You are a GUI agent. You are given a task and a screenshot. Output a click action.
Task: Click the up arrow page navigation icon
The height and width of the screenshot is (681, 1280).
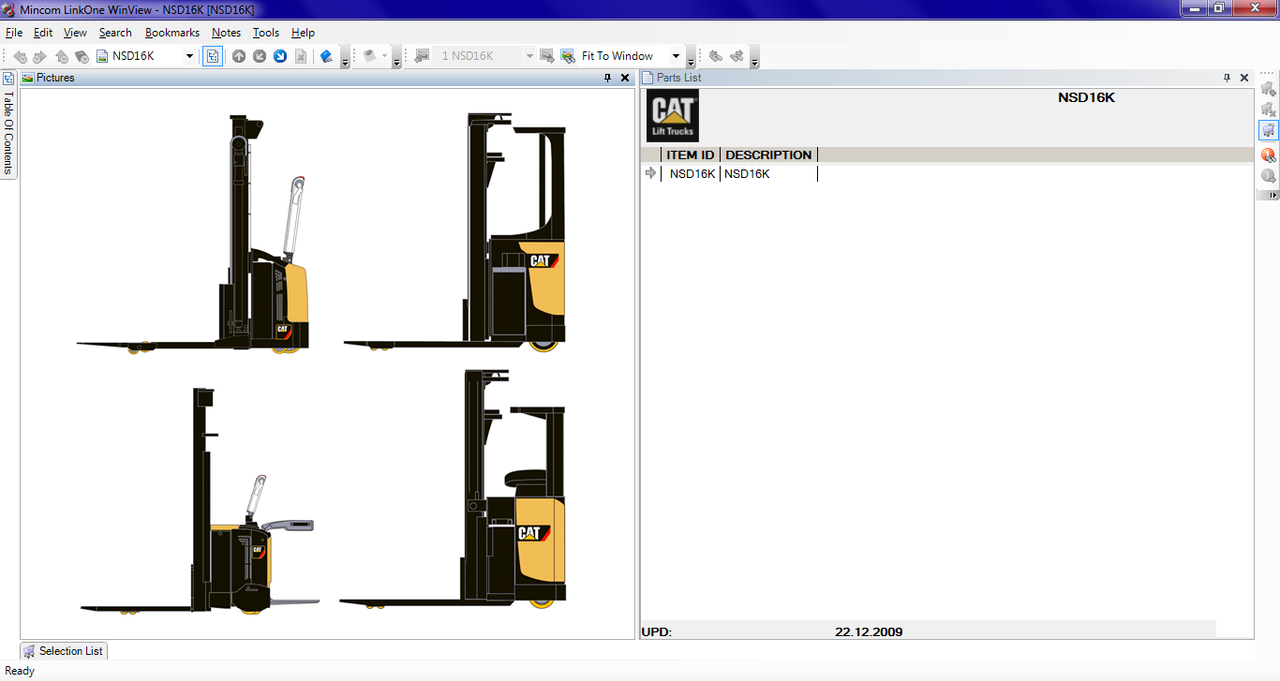pos(239,56)
